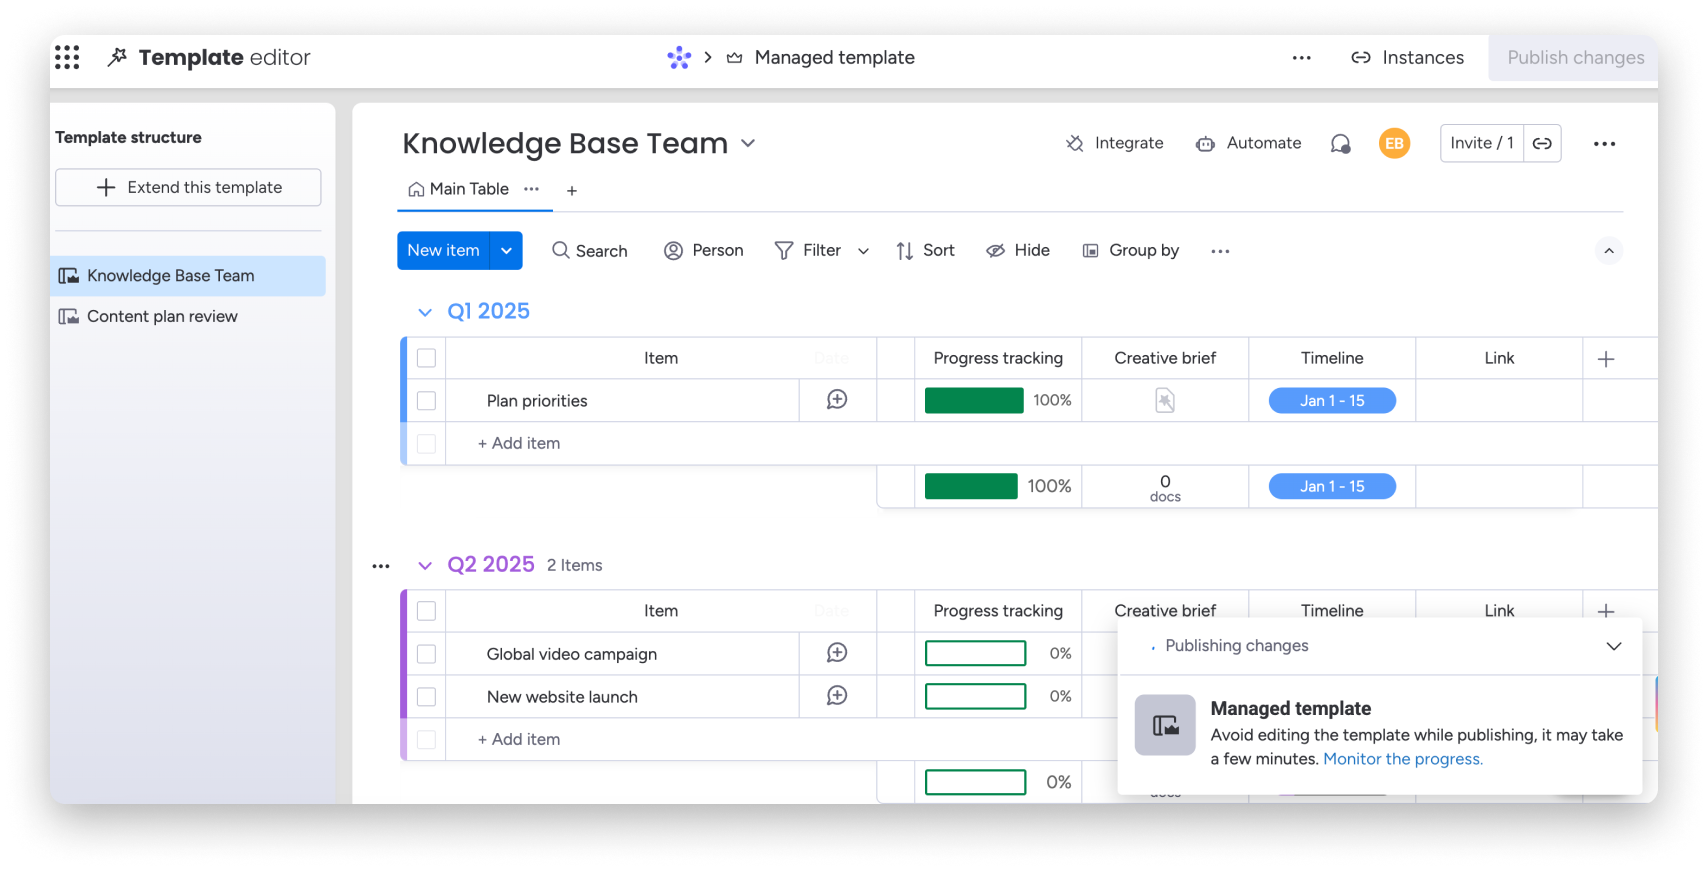Click Publish changes button
The image size is (1708, 869).
(1575, 58)
